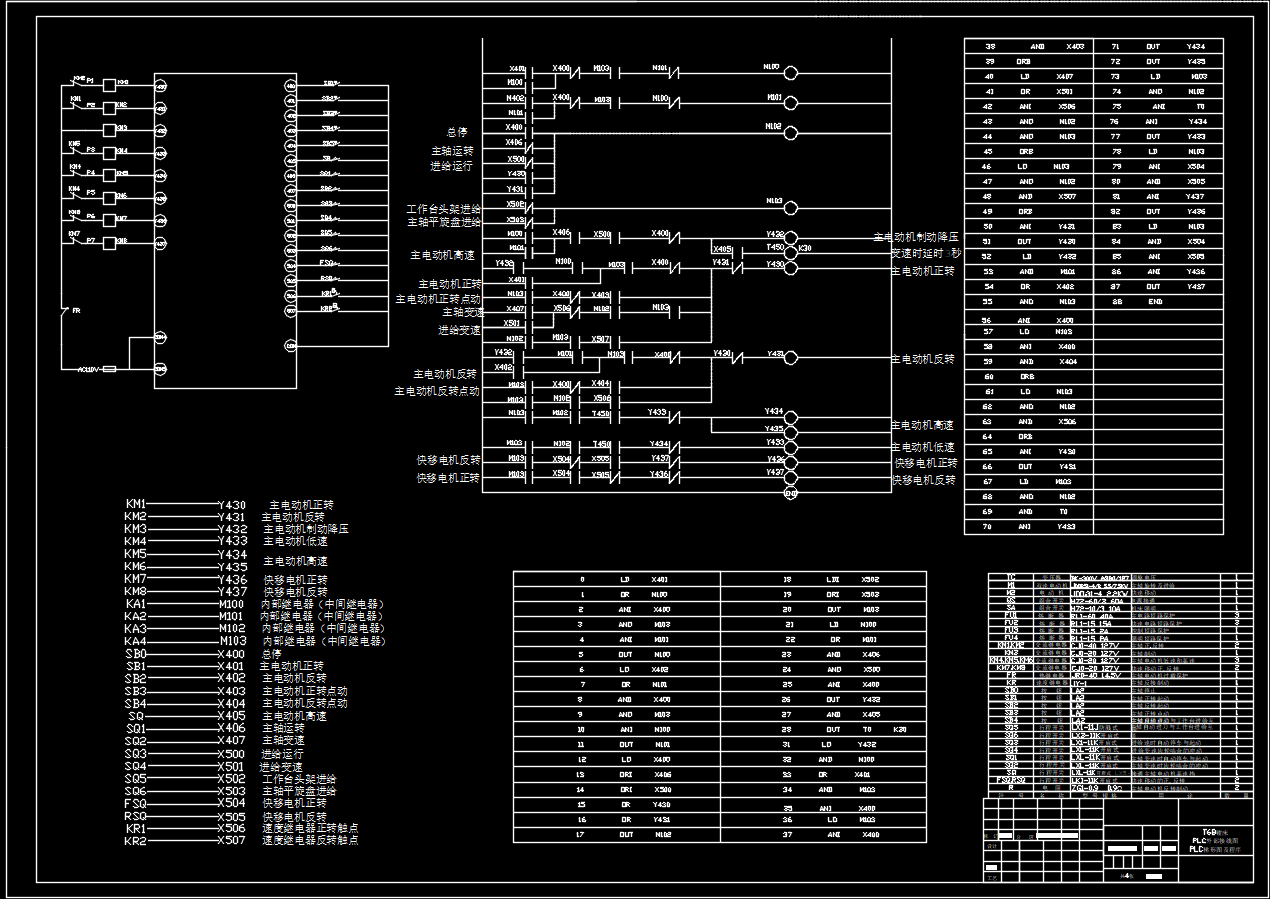Select END symbol at ladder diagram bottom

pos(791,493)
